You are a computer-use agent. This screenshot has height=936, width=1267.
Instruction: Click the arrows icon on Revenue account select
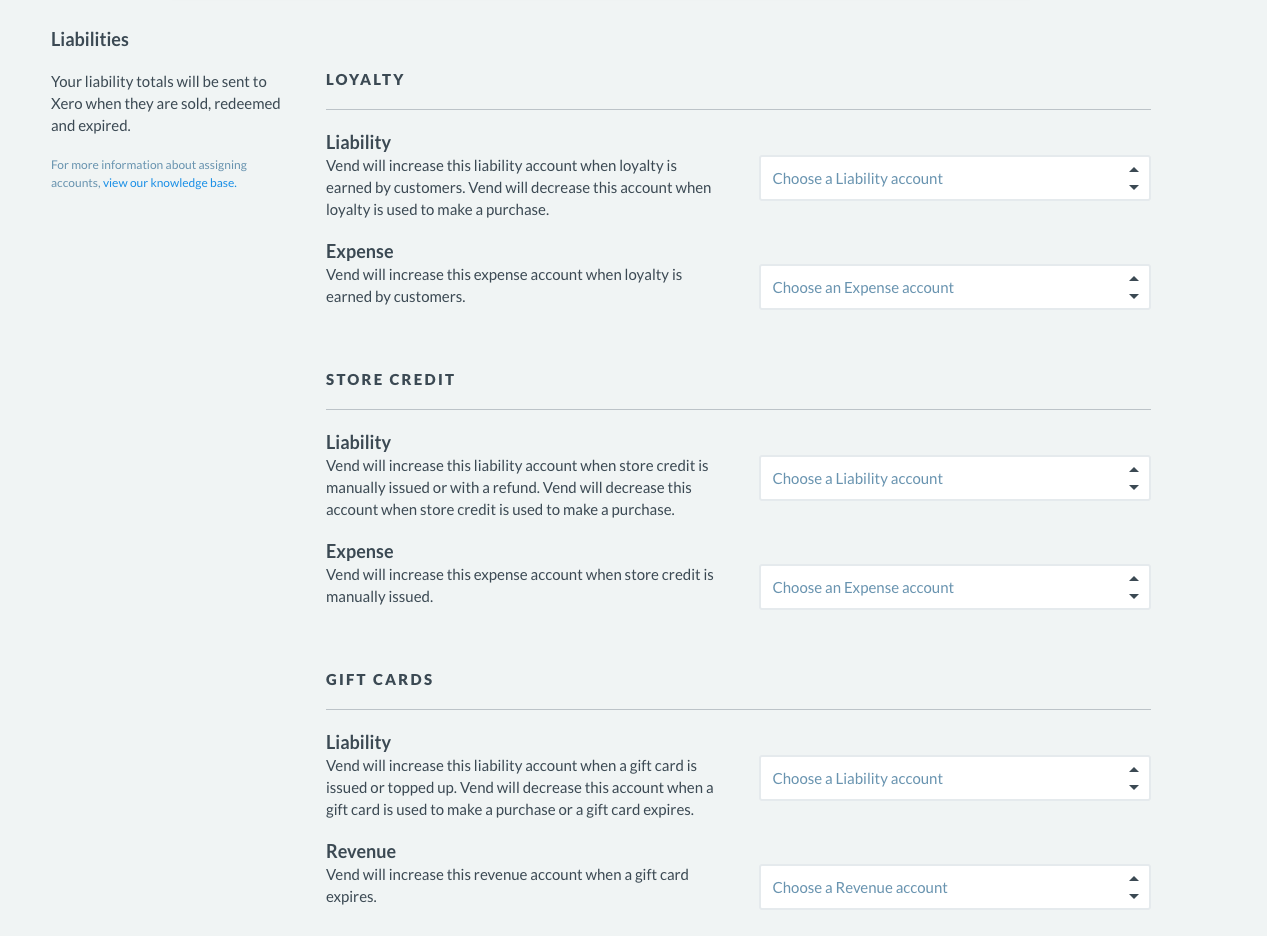coord(1133,887)
